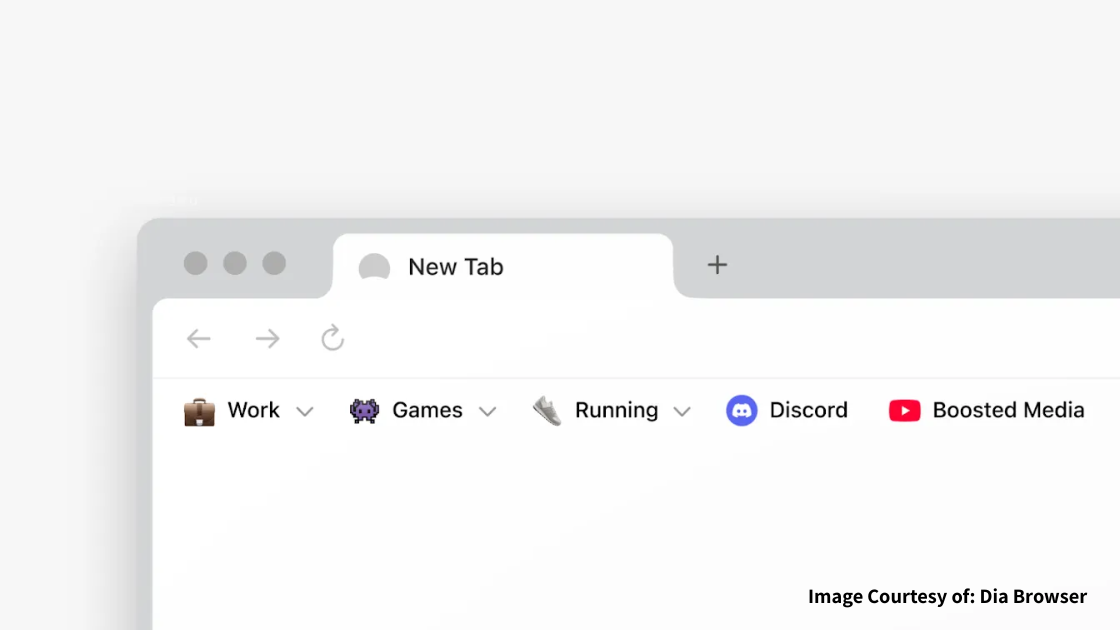Open the Games bookmarks folder label
1120x630 pixels.
click(x=427, y=411)
